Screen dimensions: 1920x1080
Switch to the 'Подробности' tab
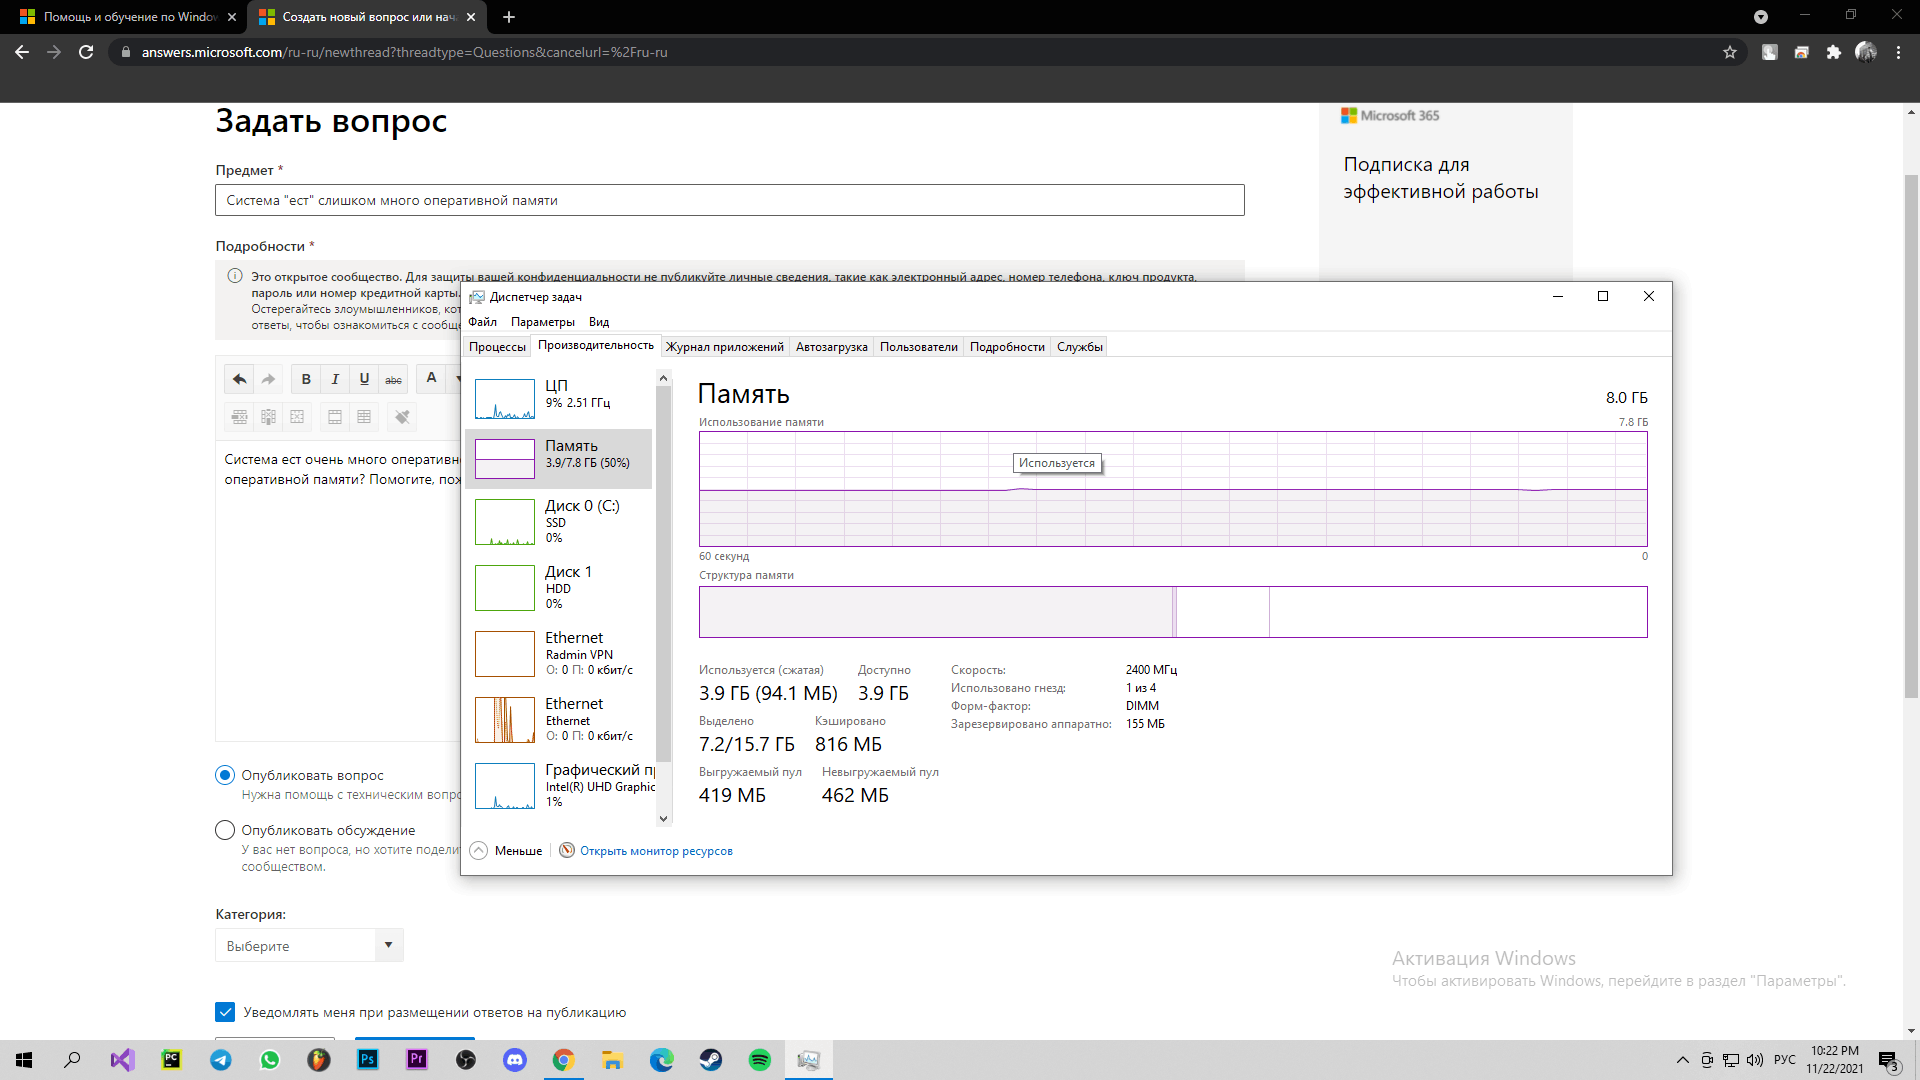click(1007, 347)
